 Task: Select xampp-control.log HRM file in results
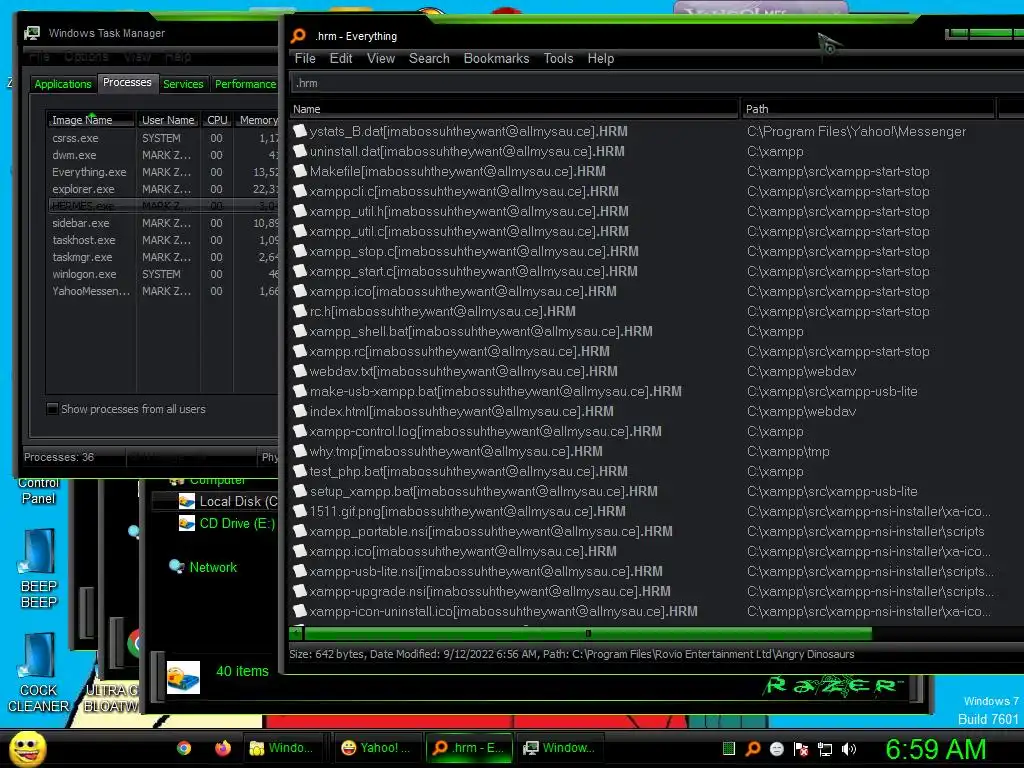(x=485, y=432)
